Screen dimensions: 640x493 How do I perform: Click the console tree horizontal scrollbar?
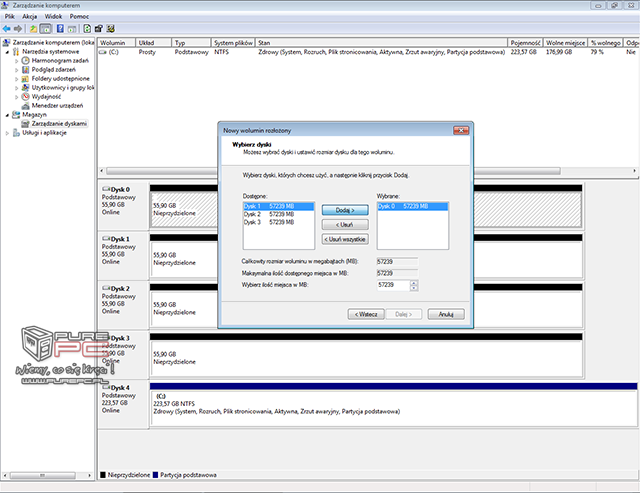47,475
